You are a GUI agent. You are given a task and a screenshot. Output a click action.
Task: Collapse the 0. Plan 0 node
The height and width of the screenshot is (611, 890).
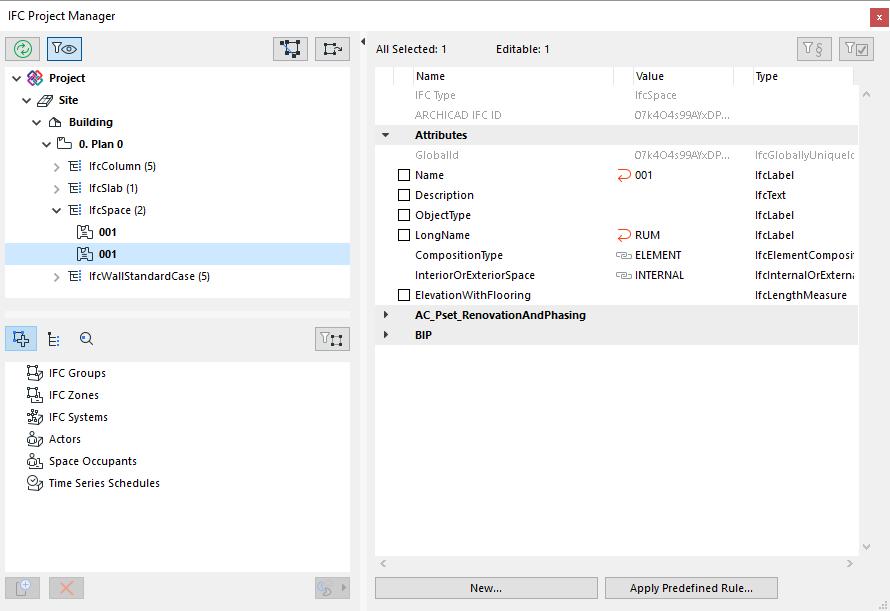pos(47,145)
